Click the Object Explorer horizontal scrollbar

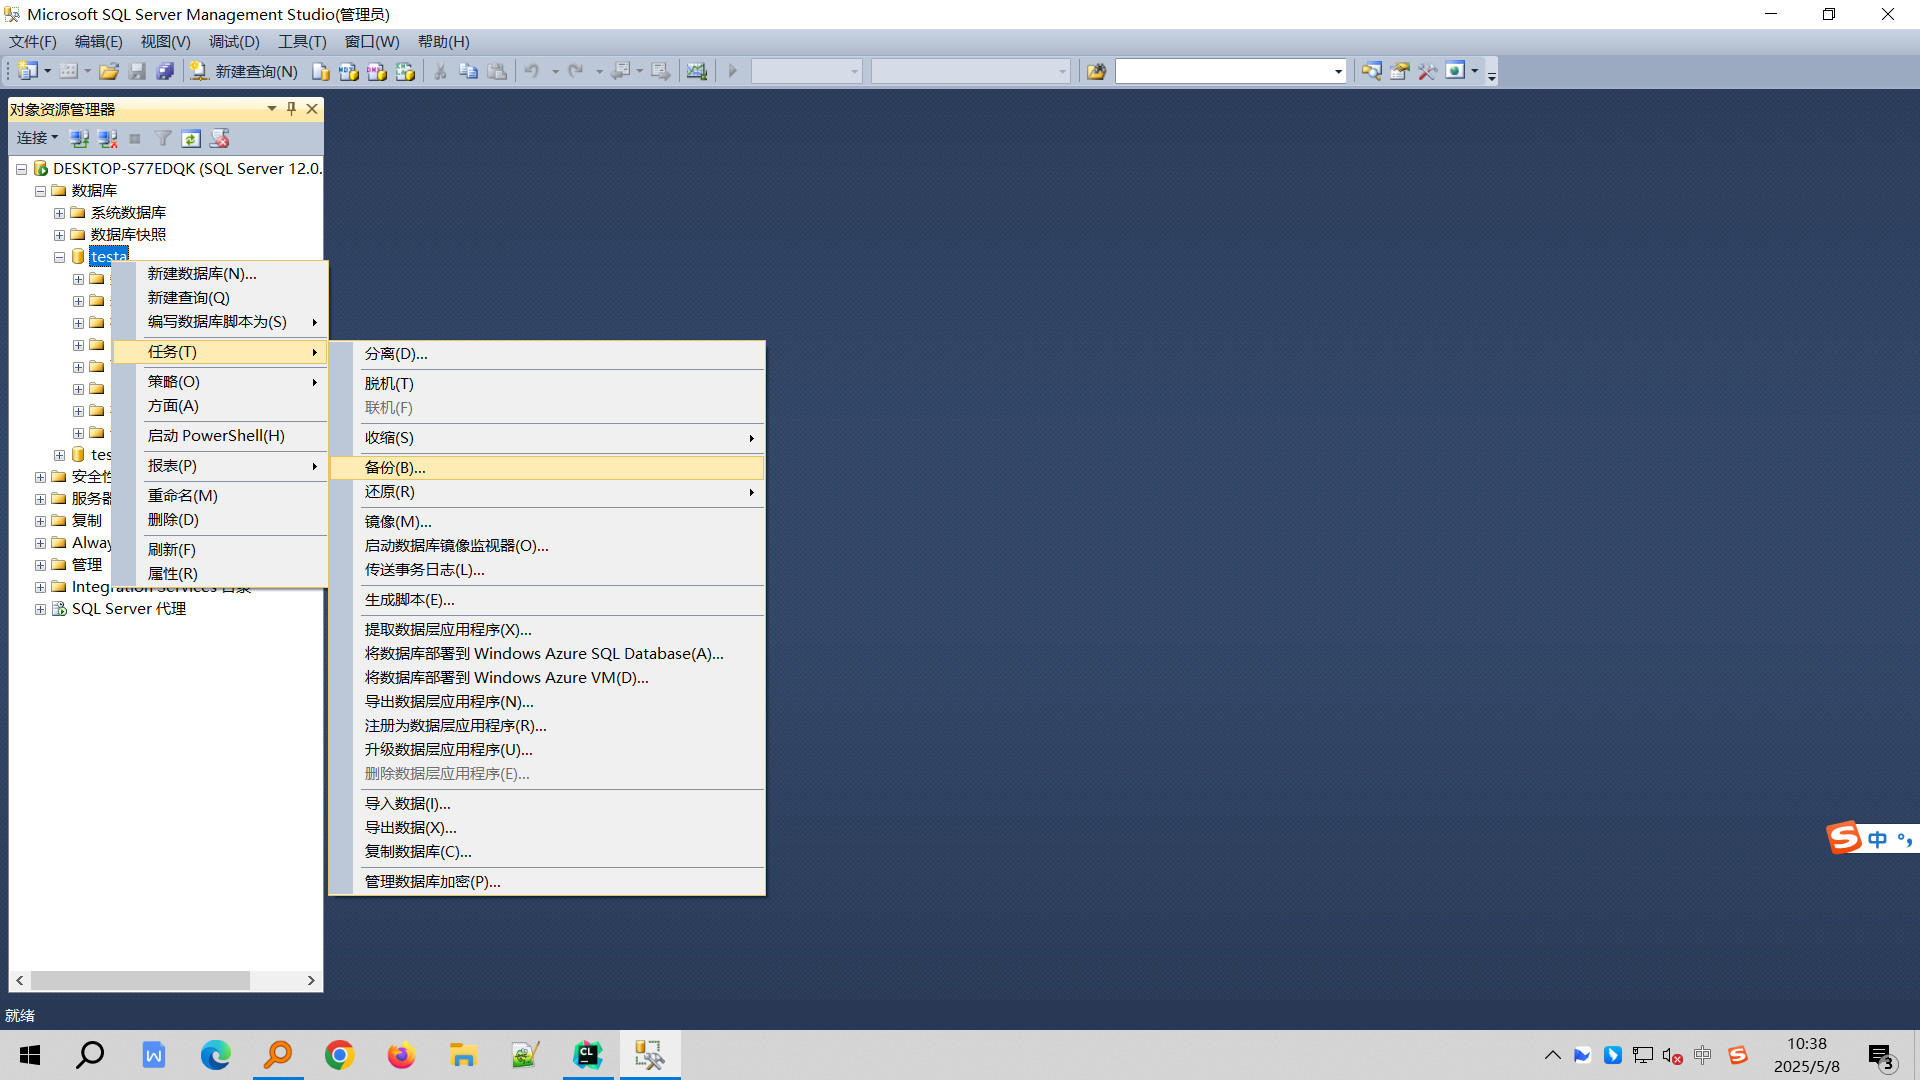[140, 980]
